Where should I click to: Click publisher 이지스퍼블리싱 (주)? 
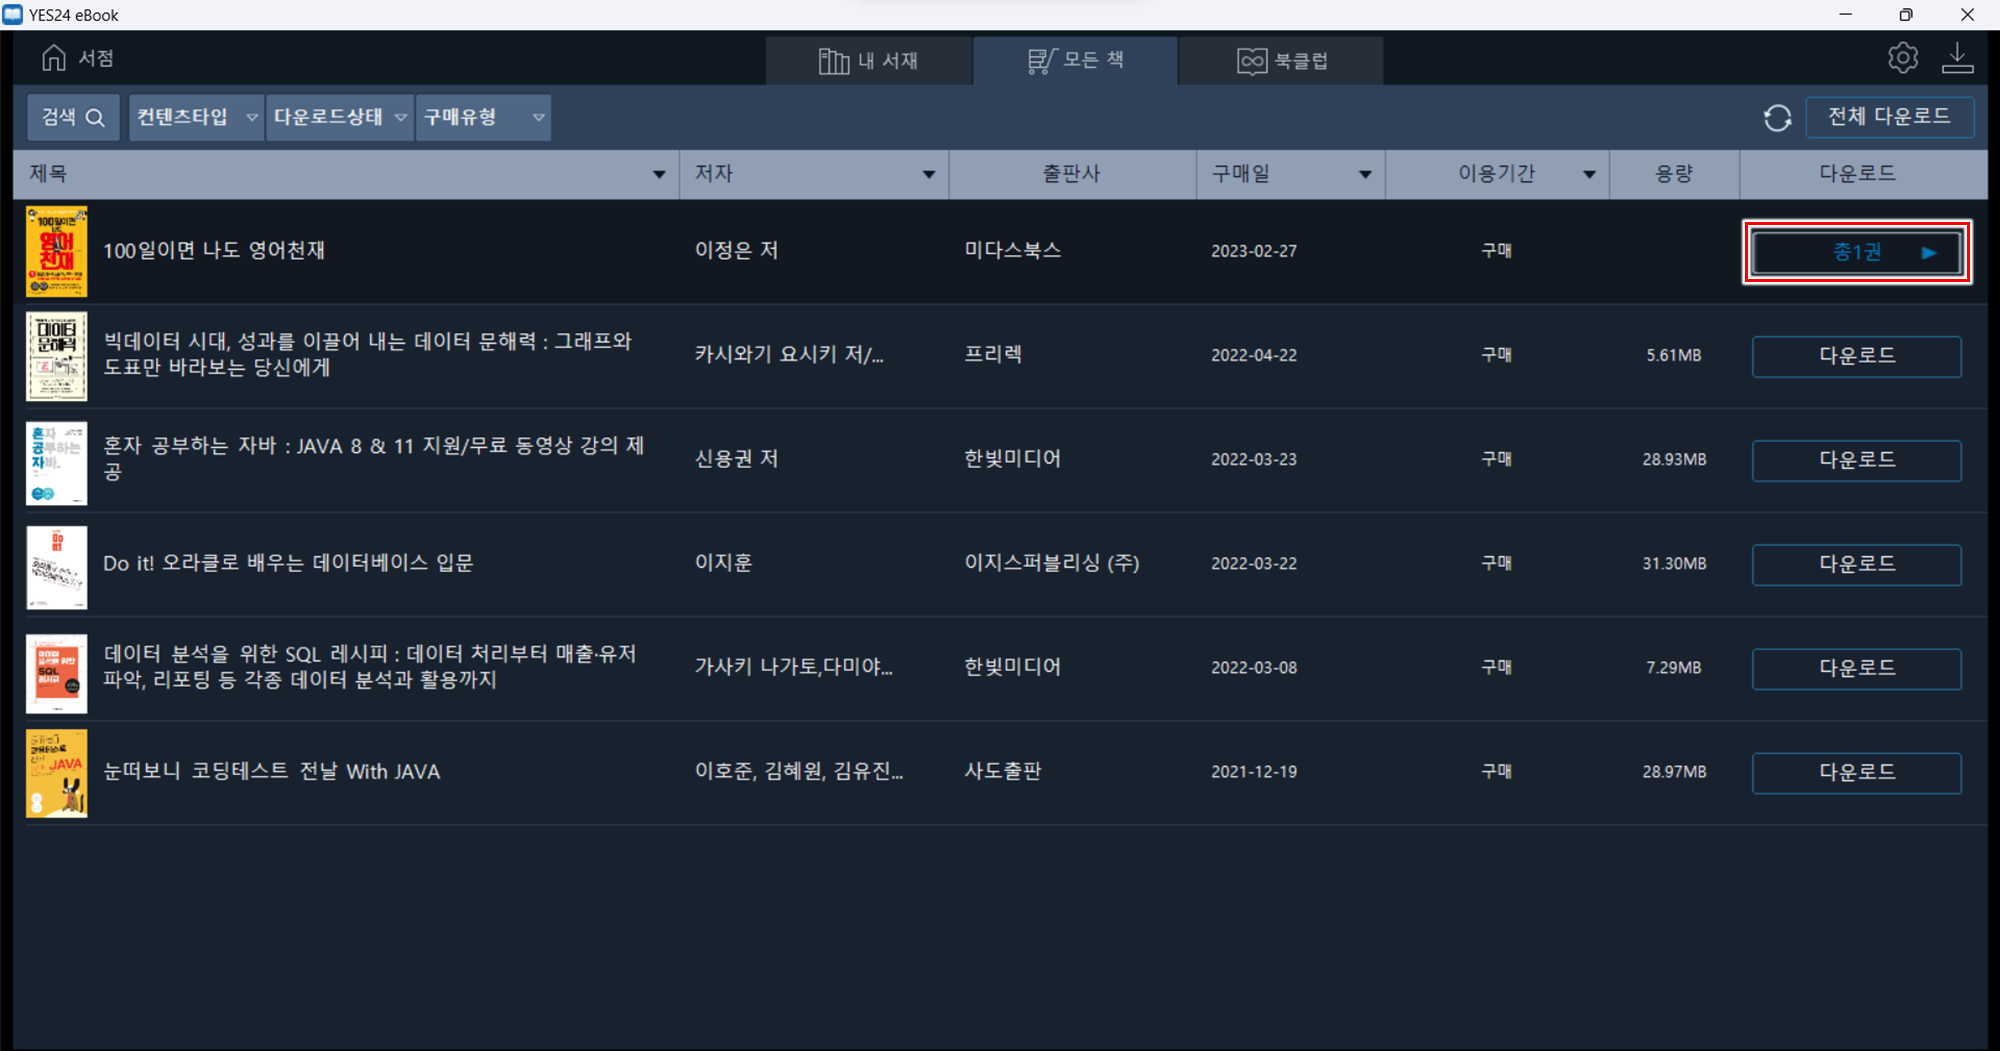(1052, 563)
